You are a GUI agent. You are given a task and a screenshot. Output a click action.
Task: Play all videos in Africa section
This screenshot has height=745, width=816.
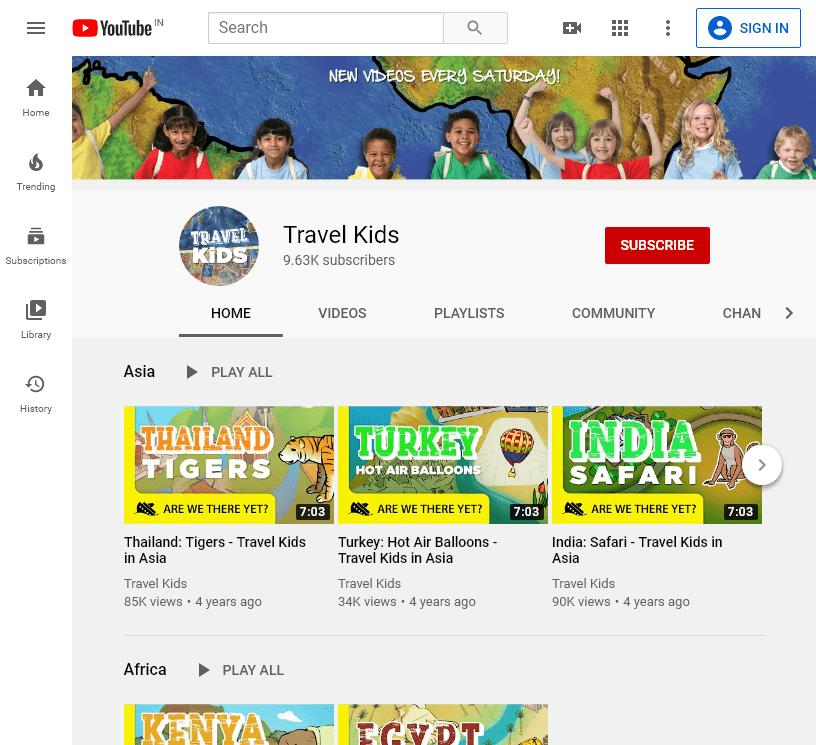(241, 670)
